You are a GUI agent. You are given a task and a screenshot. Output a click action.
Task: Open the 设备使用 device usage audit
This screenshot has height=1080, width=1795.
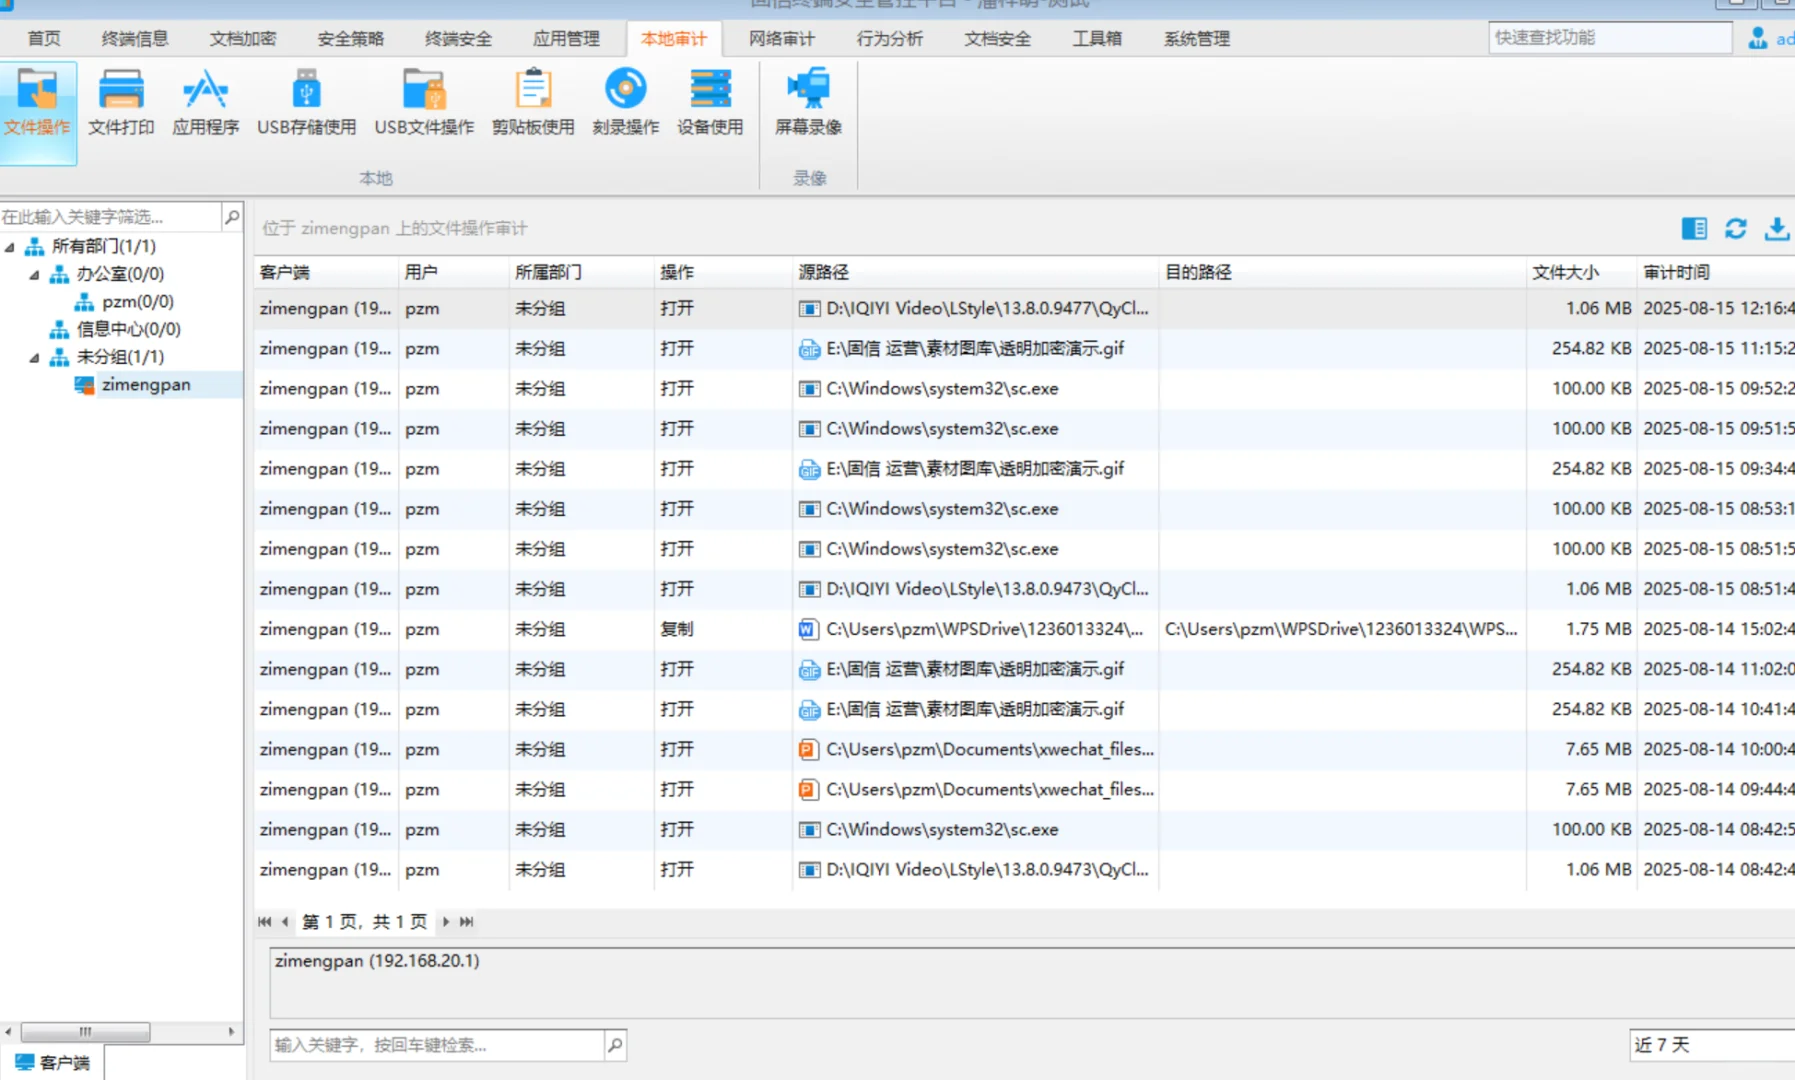[x=710, y=103]
